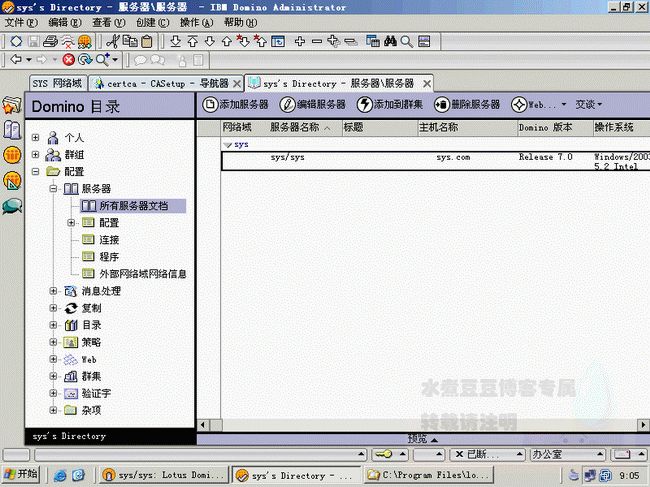Select 所有服务器文档 in the tree
Image resolution: width=650 pixels, height=487 pixels.
coord(133,206)
